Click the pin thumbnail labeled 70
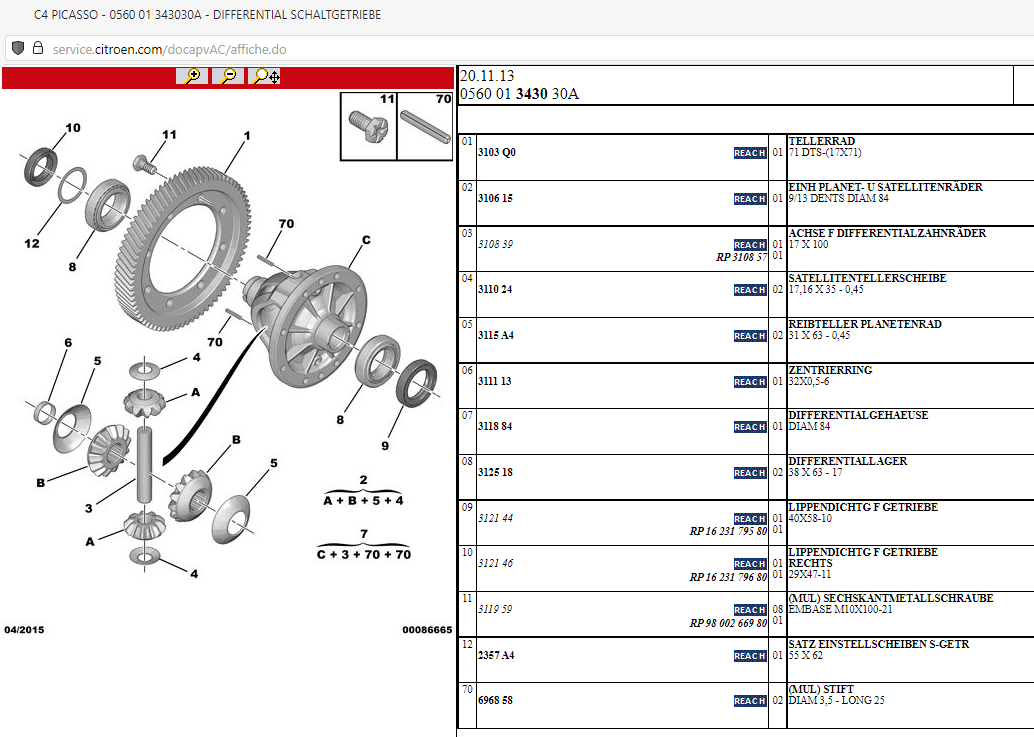 [425, 126]
